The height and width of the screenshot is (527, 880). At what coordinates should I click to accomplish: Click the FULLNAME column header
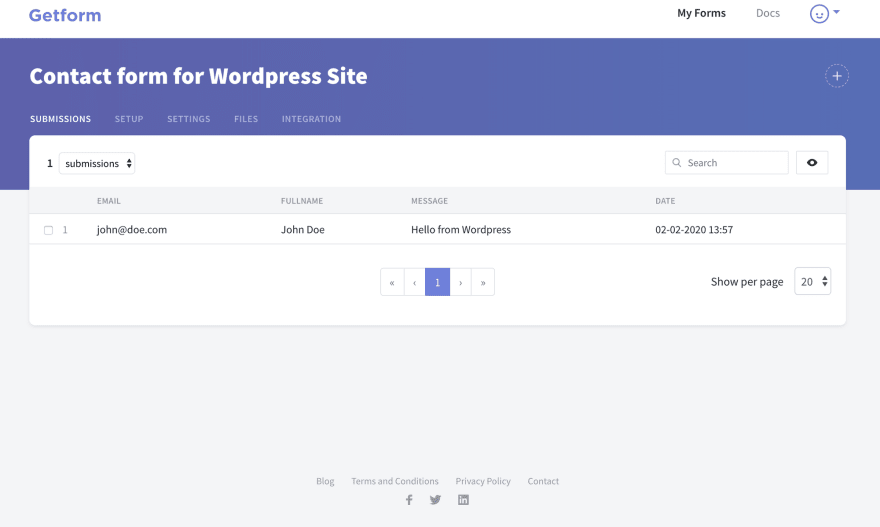(302, 201)
